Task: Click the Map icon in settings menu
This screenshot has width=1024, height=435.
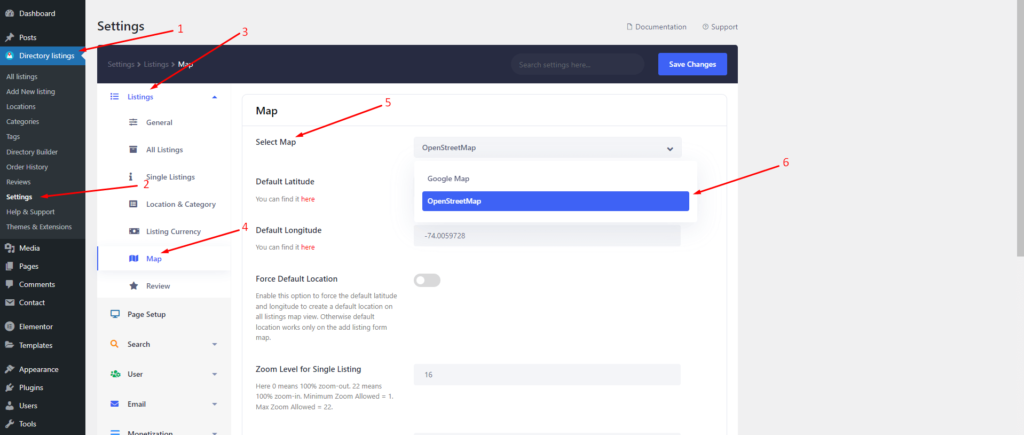Action: (133, 259)
